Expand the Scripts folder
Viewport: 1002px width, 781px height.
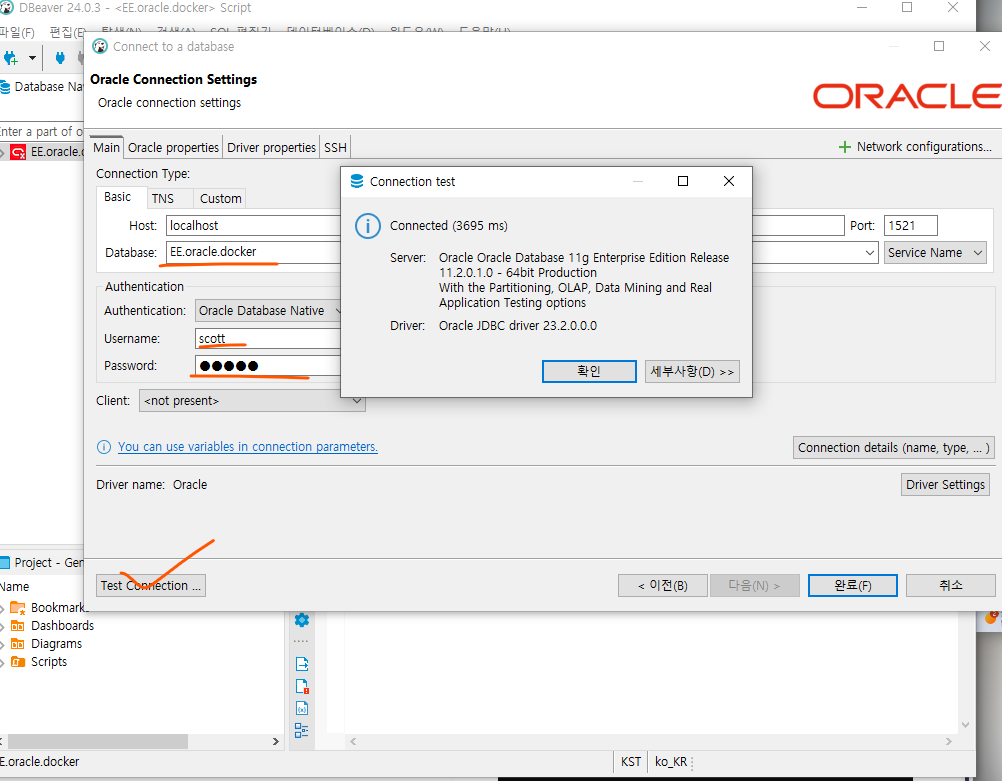pyautogui.click(x=3, y=662)
